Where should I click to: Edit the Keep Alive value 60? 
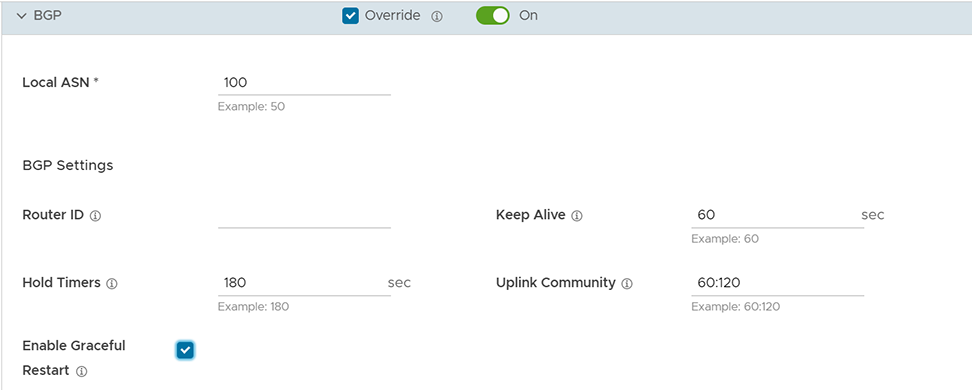coord(777,215)
